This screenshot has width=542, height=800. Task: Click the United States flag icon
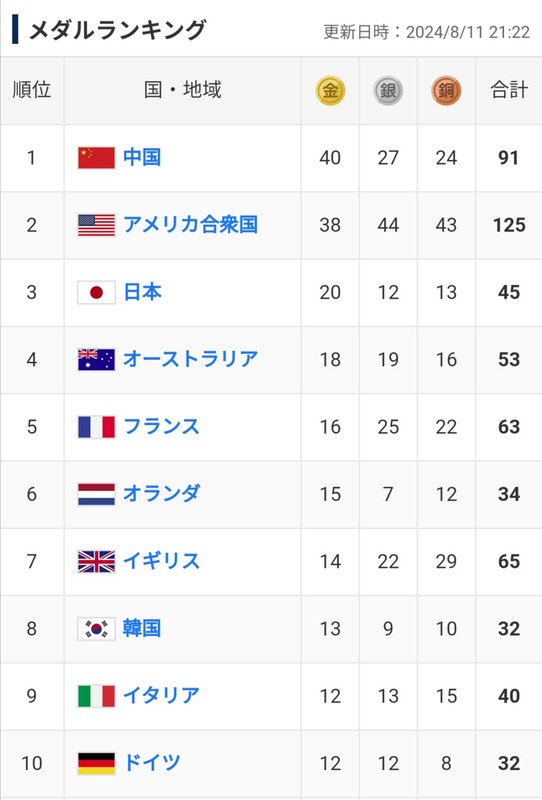point(96,225)
